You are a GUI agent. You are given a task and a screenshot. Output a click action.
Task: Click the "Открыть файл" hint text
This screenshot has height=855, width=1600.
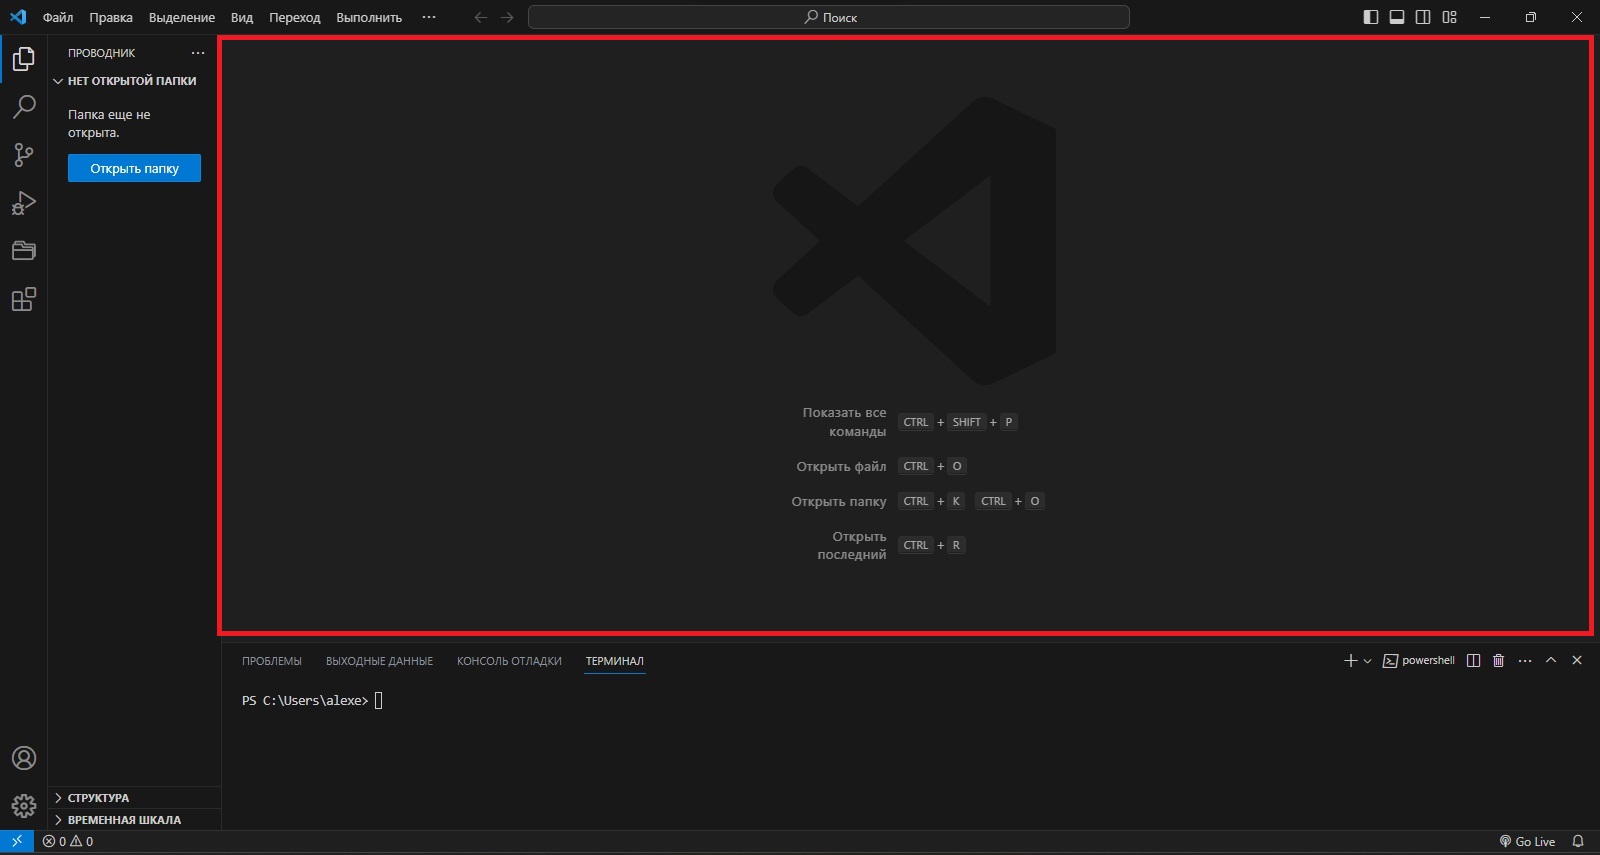point(841,466)
